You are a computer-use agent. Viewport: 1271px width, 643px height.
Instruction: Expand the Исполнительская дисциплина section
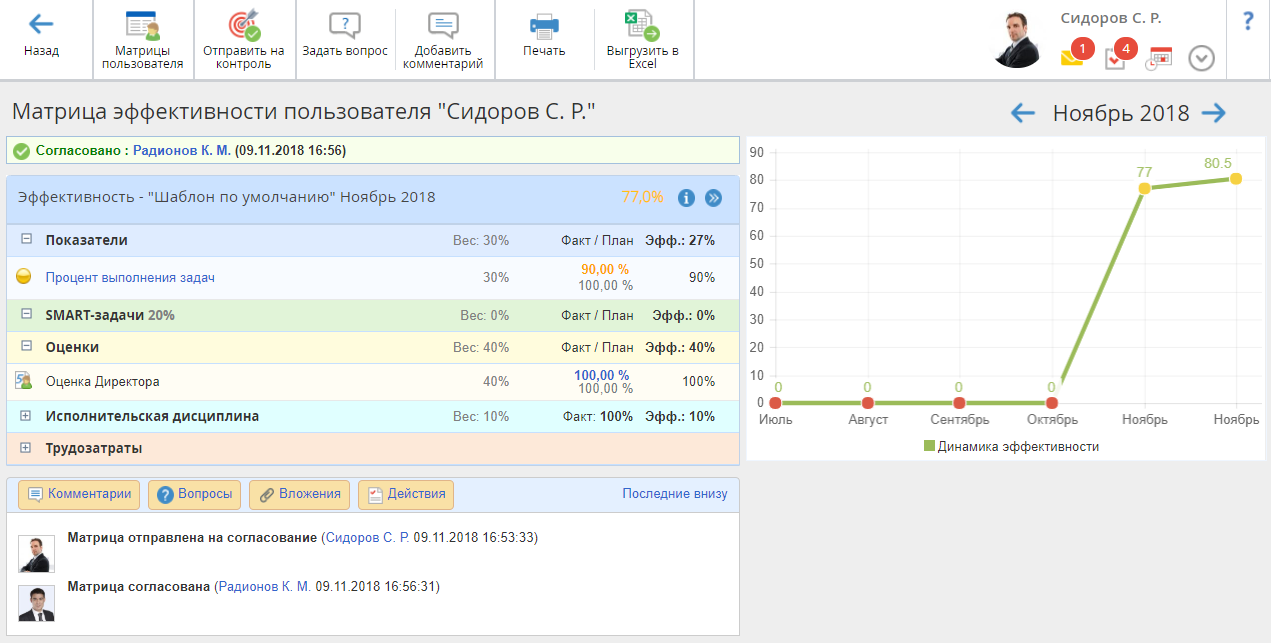[26, 416]
